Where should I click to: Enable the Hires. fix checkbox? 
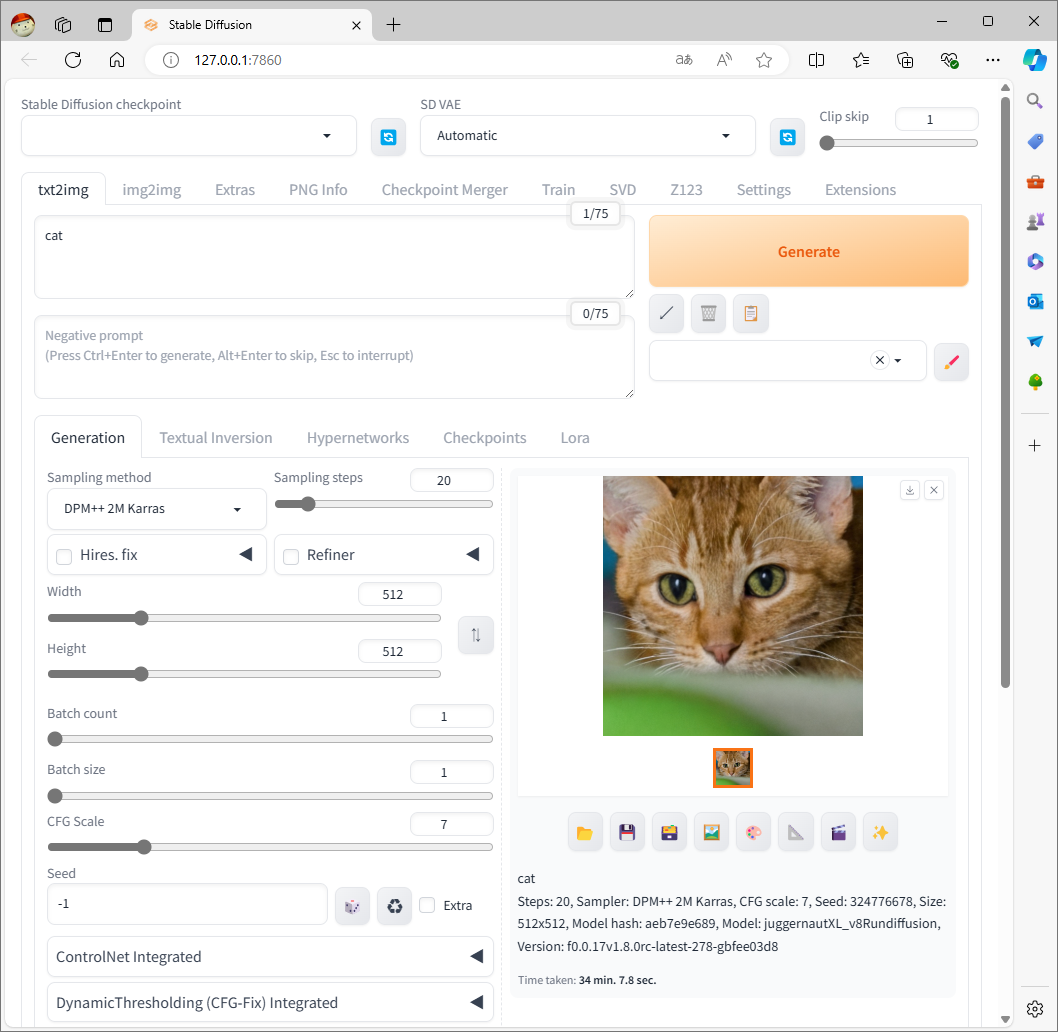coord(64,557)
